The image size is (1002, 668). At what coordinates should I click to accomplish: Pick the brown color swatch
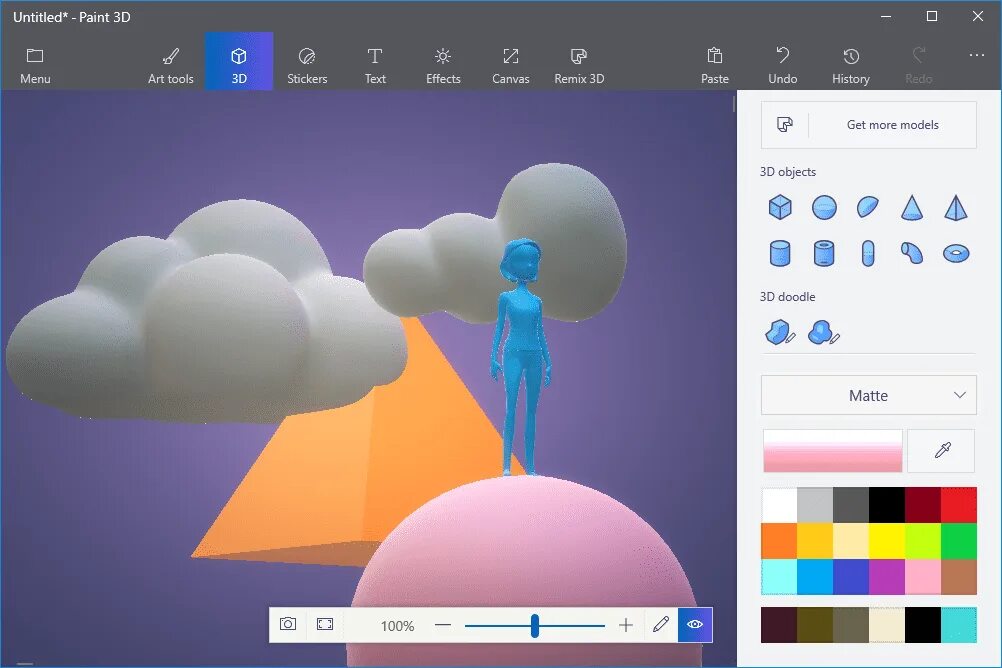(x=959, y=577)
